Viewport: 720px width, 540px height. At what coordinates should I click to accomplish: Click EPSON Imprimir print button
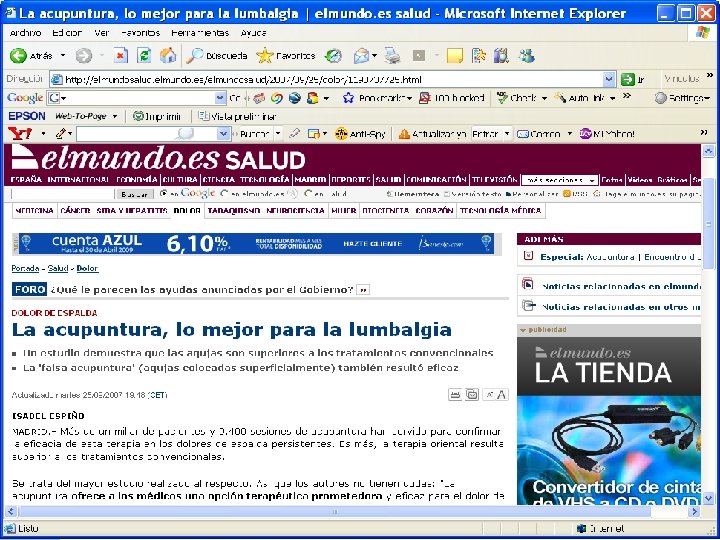[x=157, y=116]
